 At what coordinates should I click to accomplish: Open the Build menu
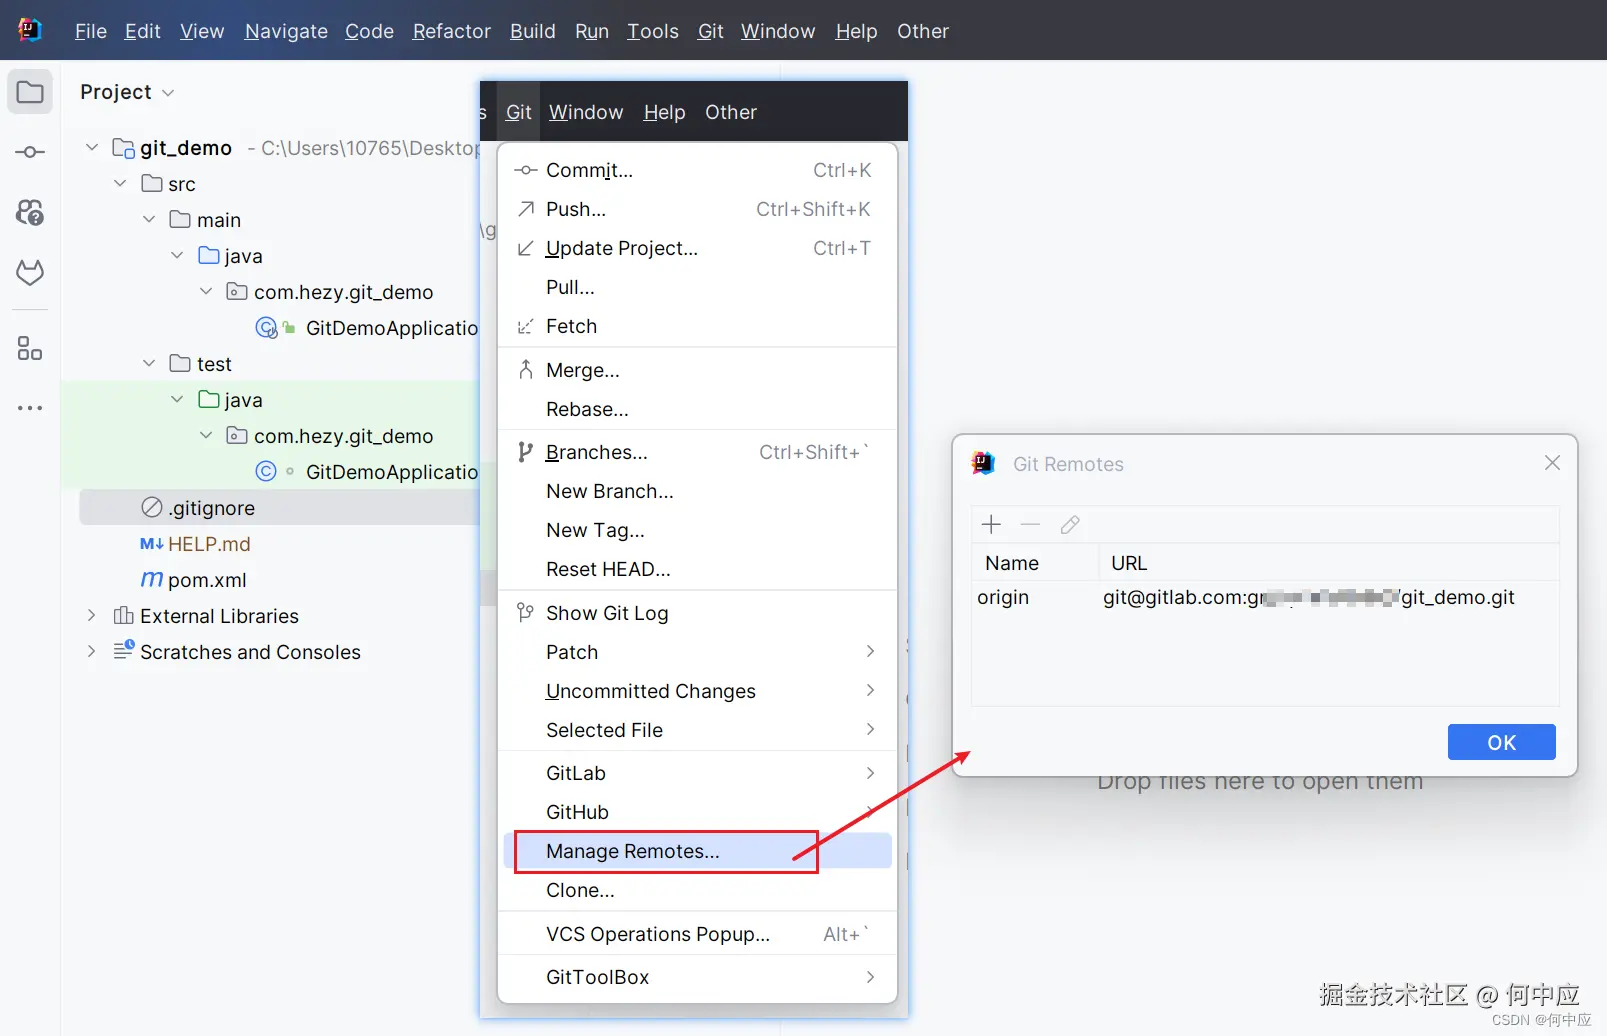pyautogui.click(x=533, y=31)
